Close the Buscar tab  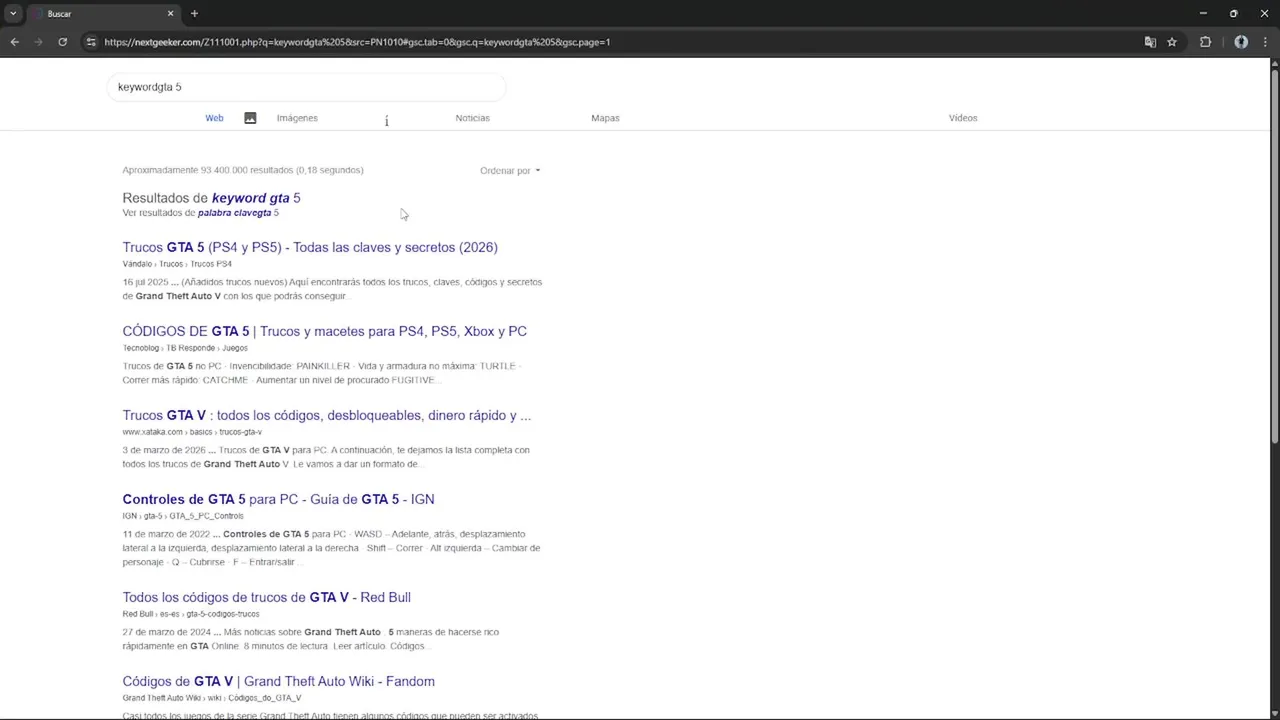pos(170,14)
